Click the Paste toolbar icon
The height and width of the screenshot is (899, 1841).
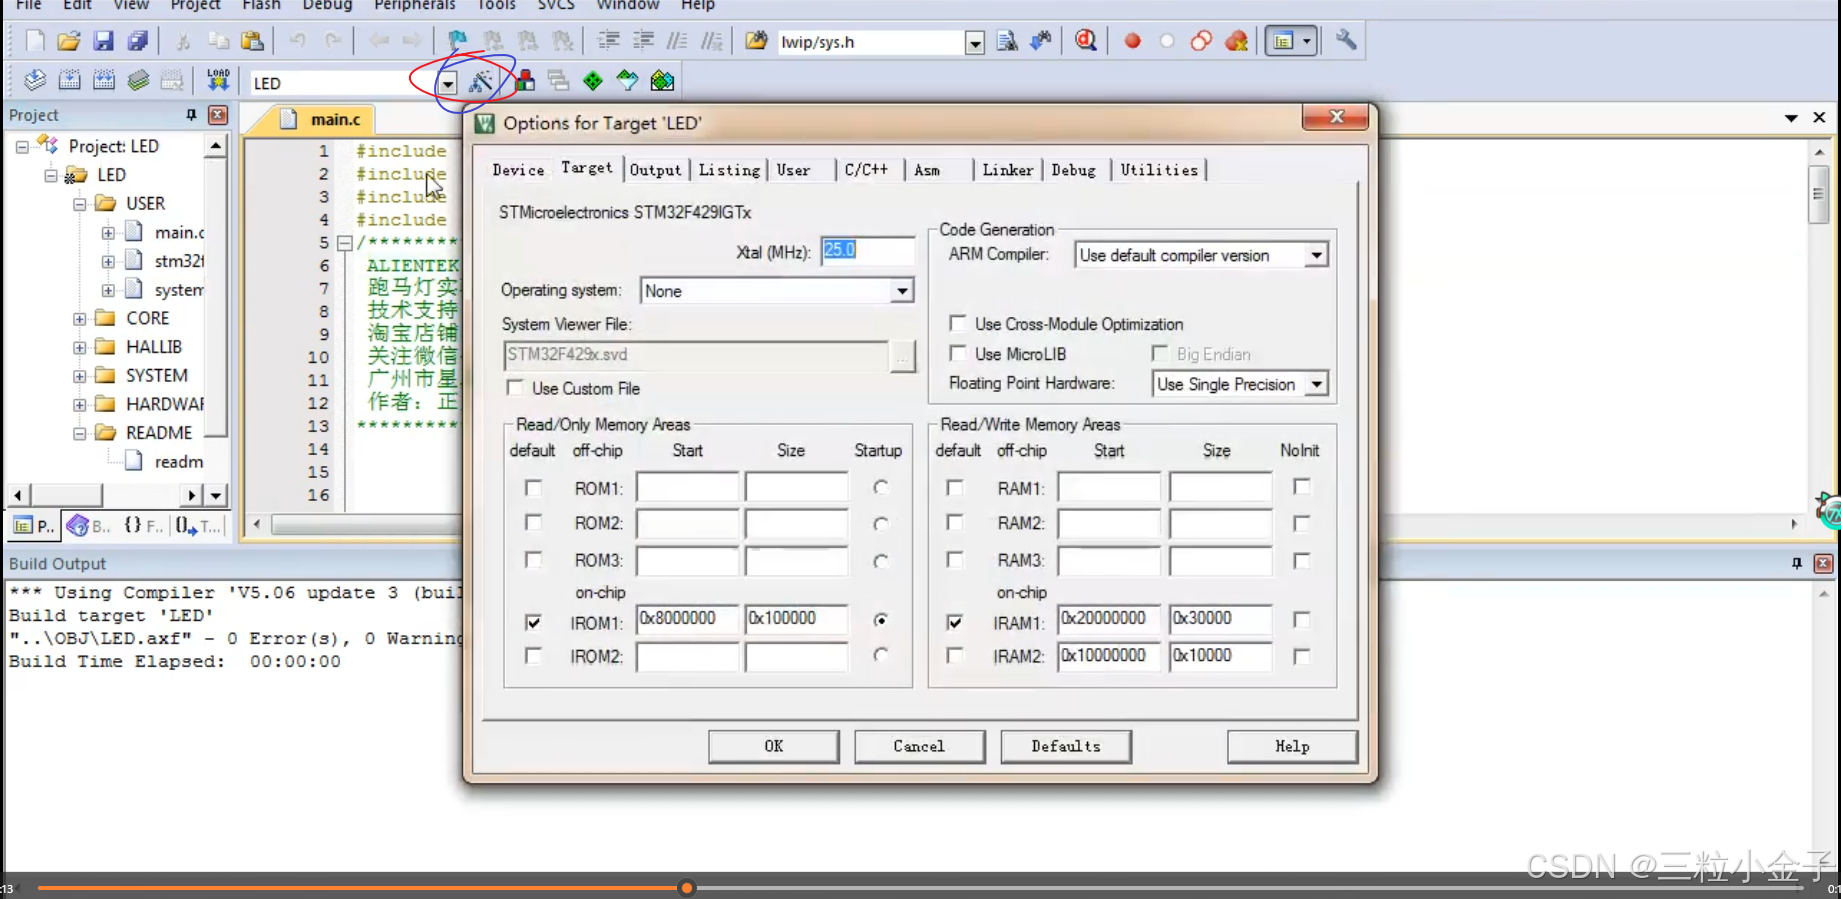coord(253,41)
